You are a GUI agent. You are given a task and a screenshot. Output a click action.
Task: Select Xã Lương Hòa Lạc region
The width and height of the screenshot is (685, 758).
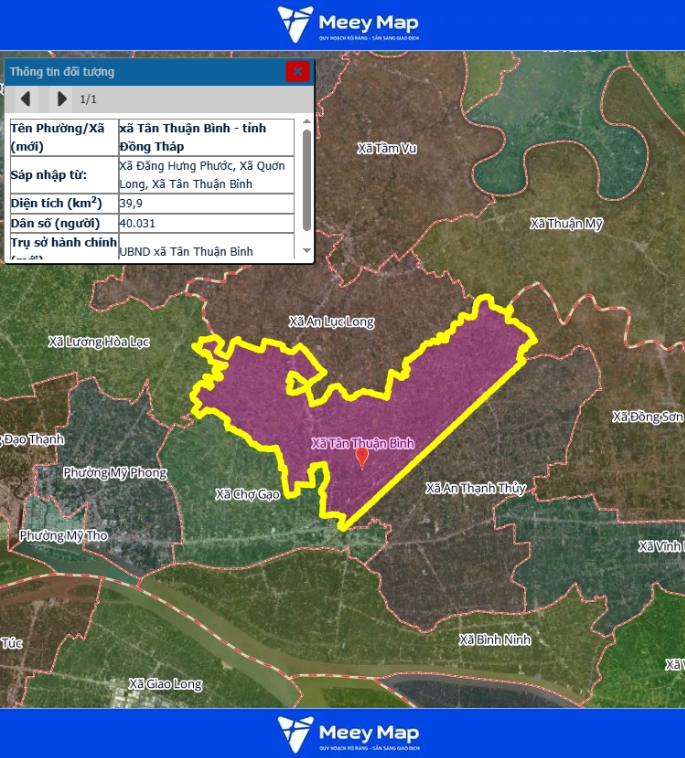(x=98, y=342)
